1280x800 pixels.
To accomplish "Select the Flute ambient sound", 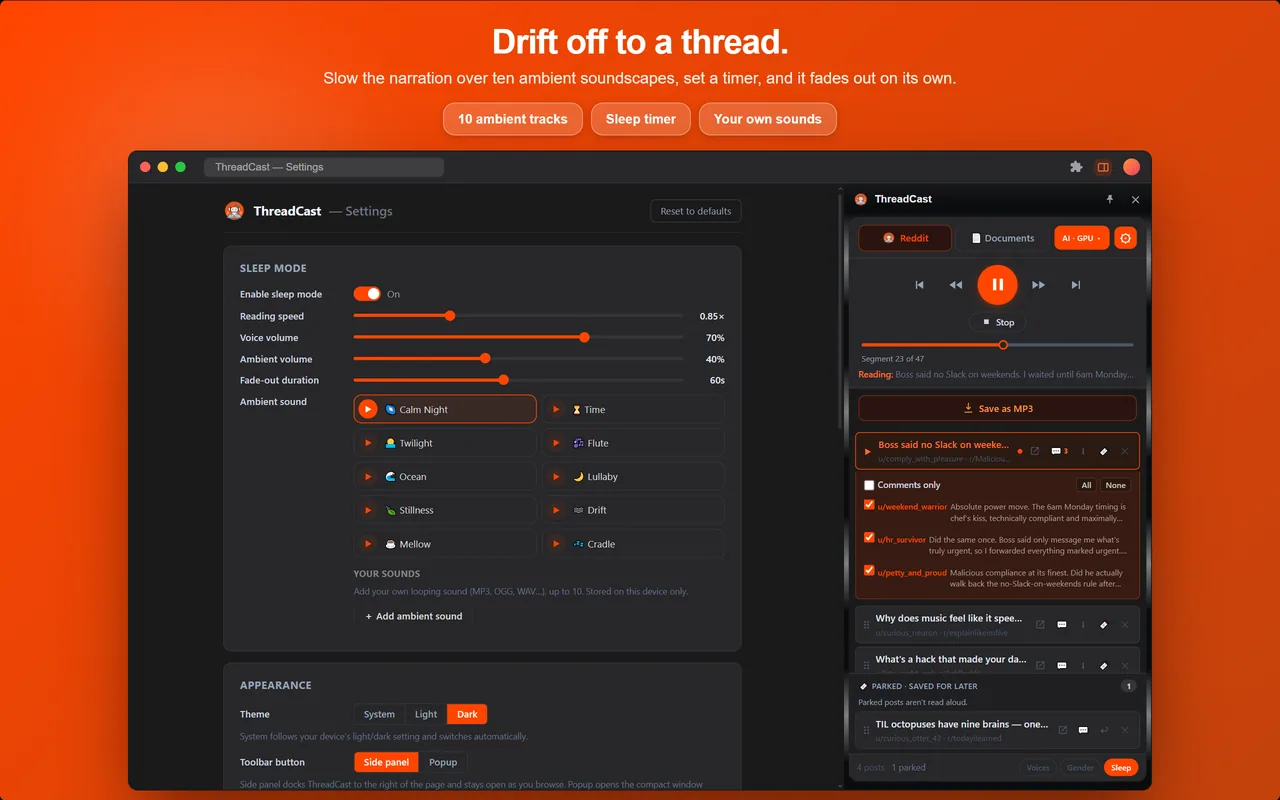I will point(633,443).
